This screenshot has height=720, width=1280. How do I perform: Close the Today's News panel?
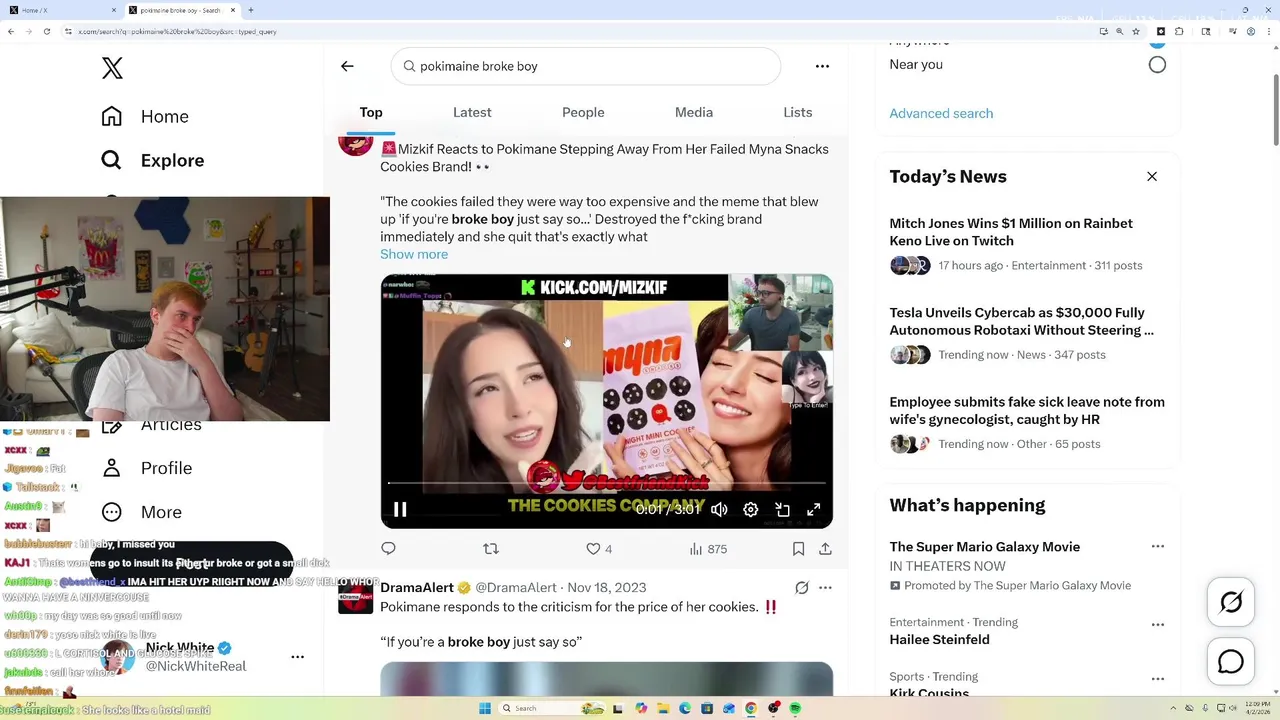[1152, 177]
